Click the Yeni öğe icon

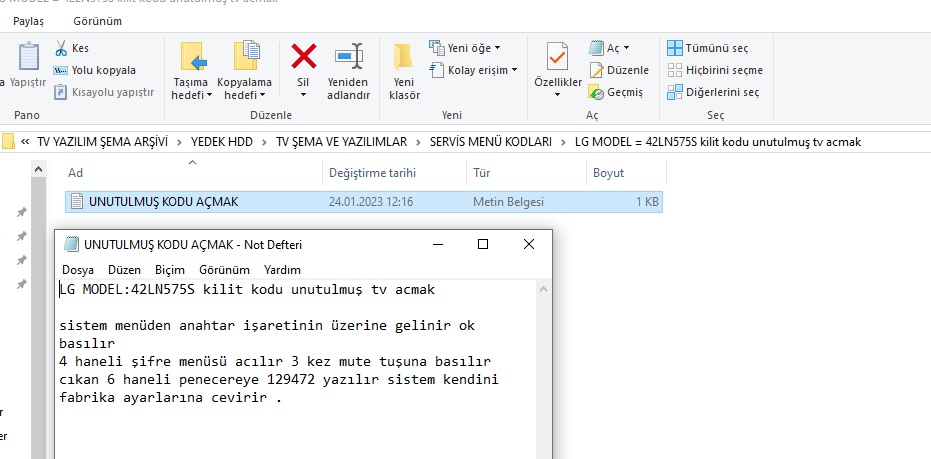tap(436, 48)
